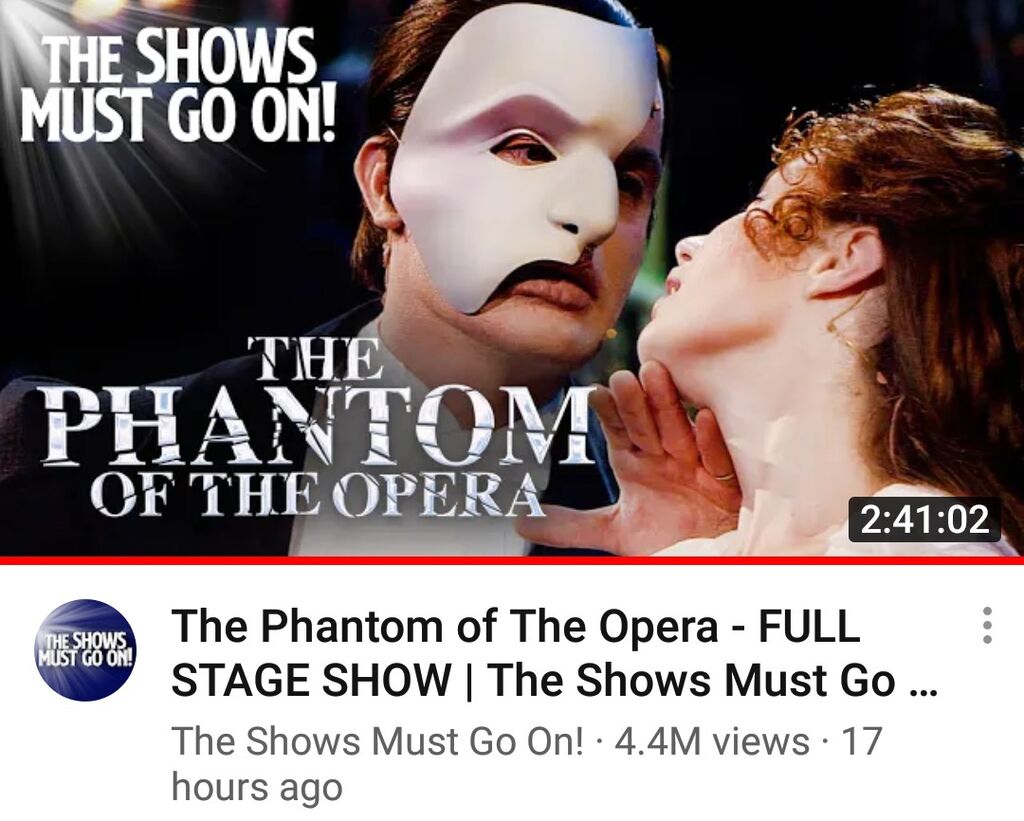
Task: Open The Shows Must Go On channel avatar
Action: pyautogui.click(x=86, y=649)
